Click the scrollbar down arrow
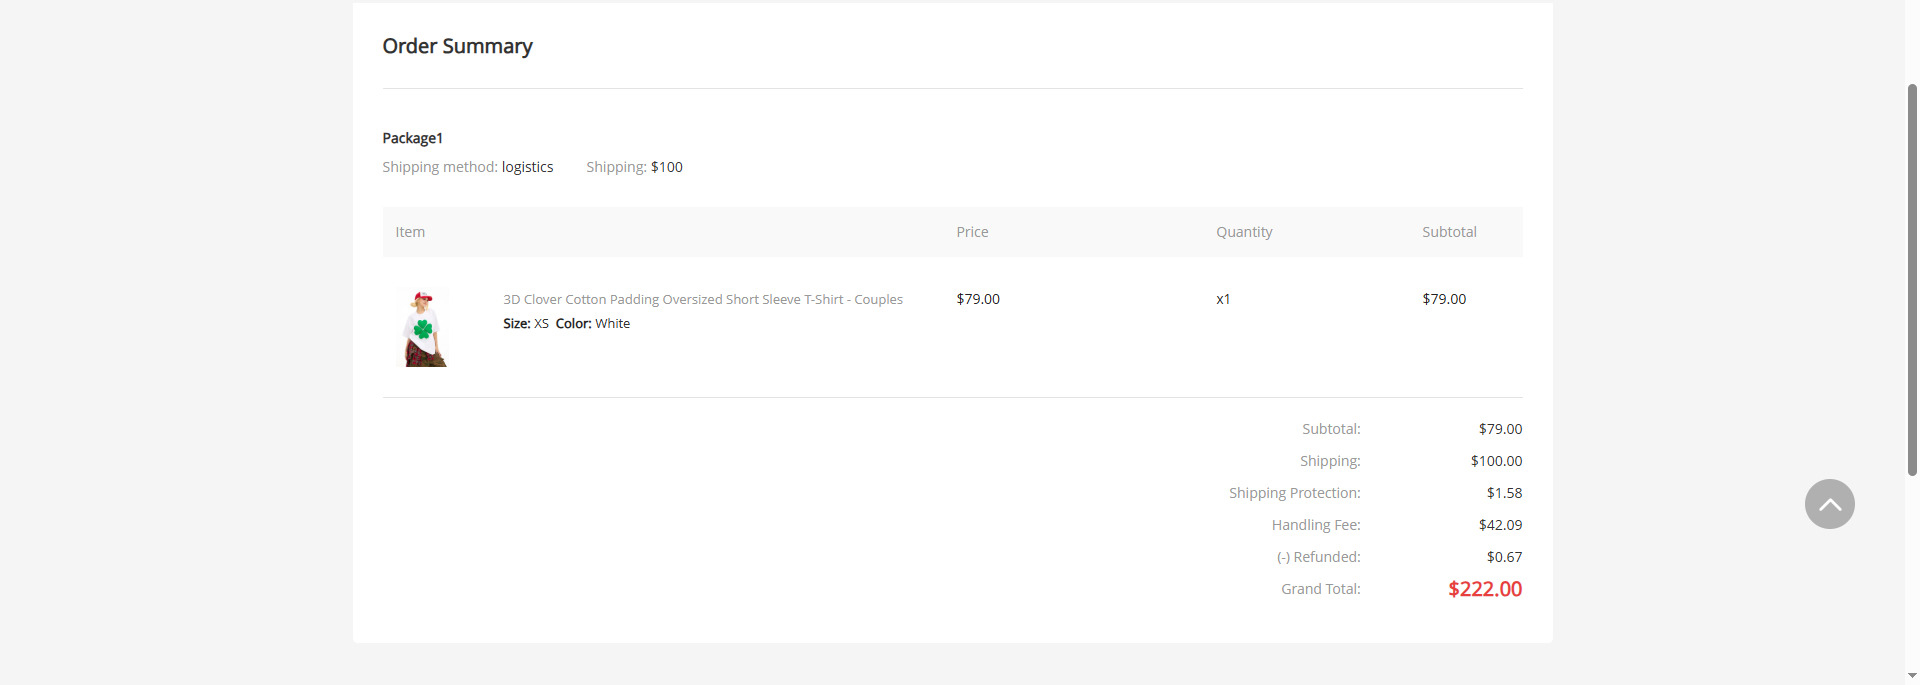This screenshot has width=1920, height=685. (x=1912, y=676)
